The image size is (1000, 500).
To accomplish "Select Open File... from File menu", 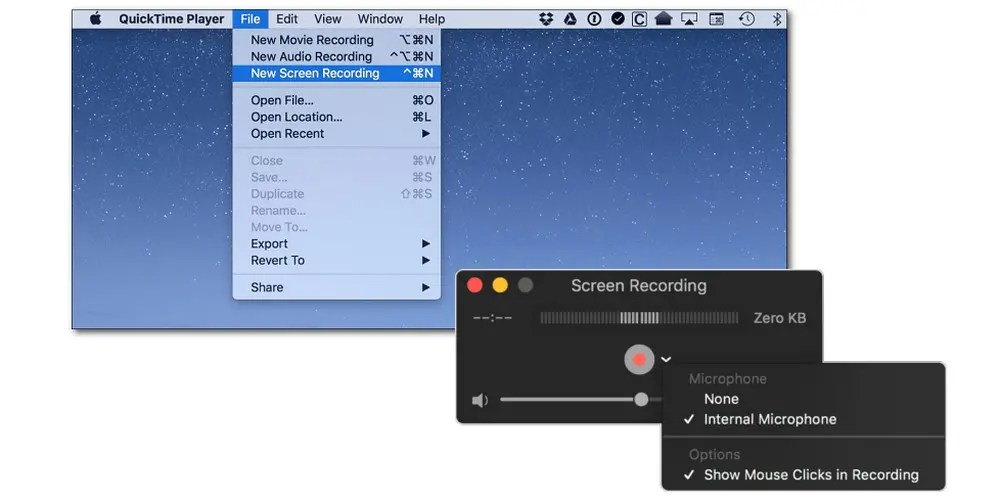I will 337,100.
